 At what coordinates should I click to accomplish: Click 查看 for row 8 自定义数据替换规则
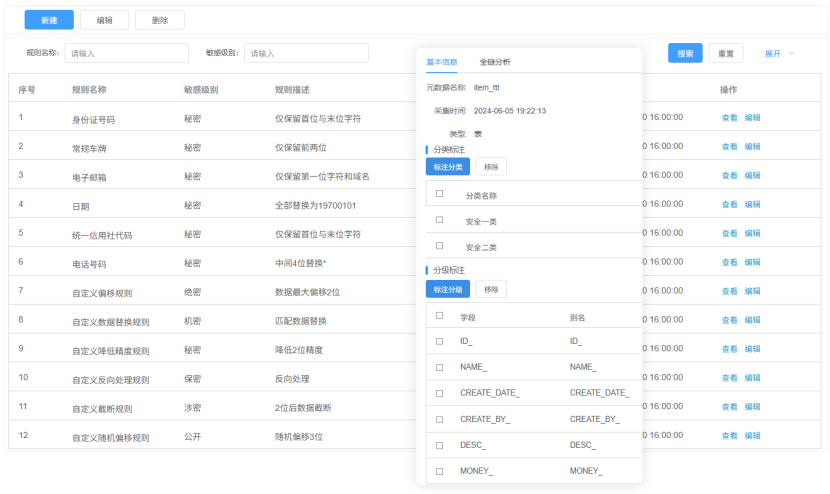(729, 320)
